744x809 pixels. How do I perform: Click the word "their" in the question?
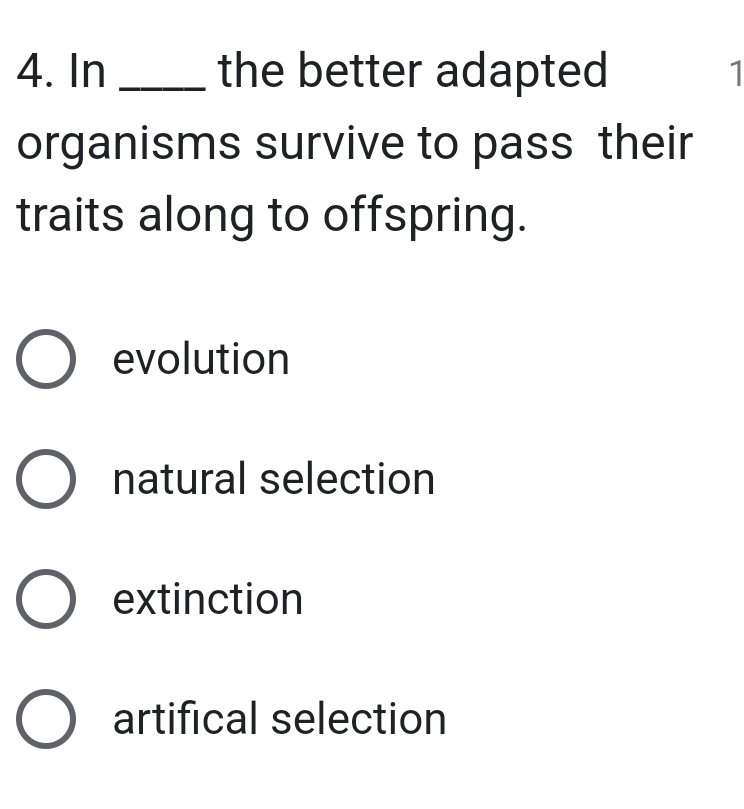coord(646,144)
